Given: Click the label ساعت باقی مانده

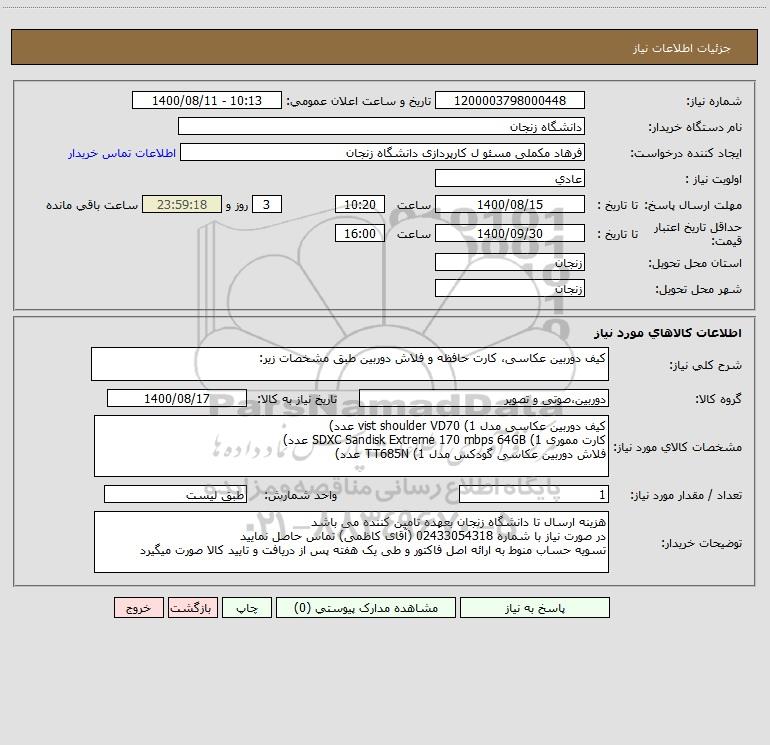Looking at the screenshot, I should tap(92, 205).
